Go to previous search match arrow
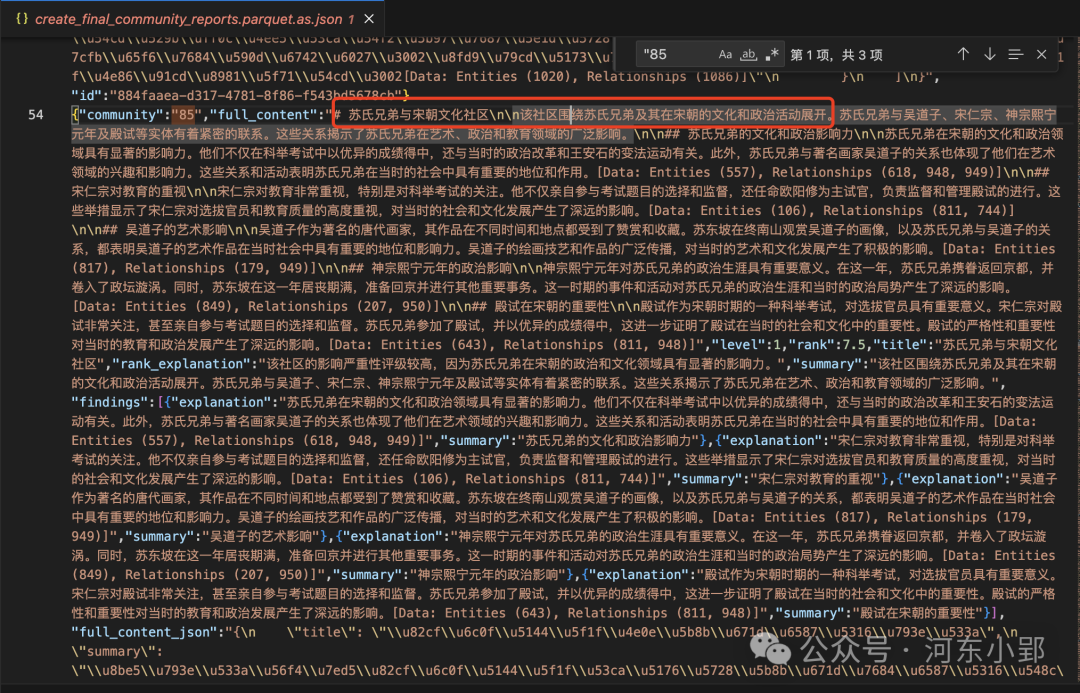 click(963, 54)
